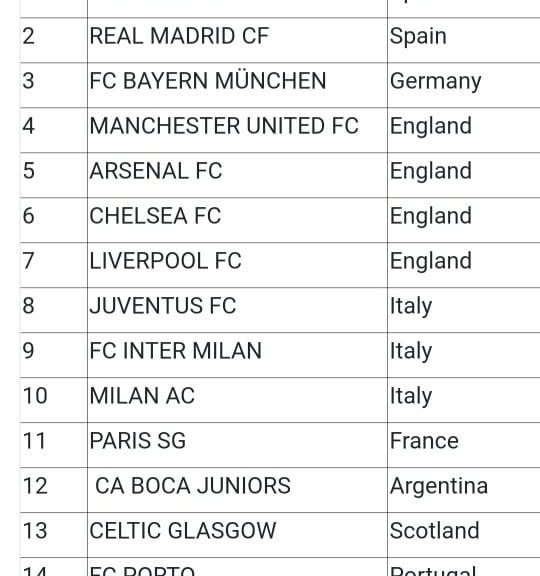Click the MANCHESTER UNITED FC cell
This screenshot has width=540, height=576.
click(x=237, y=130)
